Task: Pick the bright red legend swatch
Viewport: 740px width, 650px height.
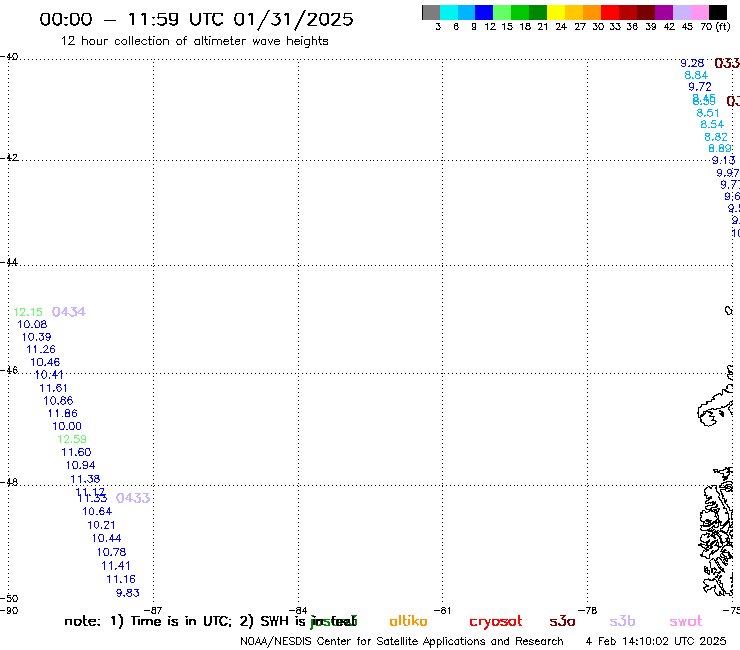Action: pyautogui.click(x=609, y=12)
